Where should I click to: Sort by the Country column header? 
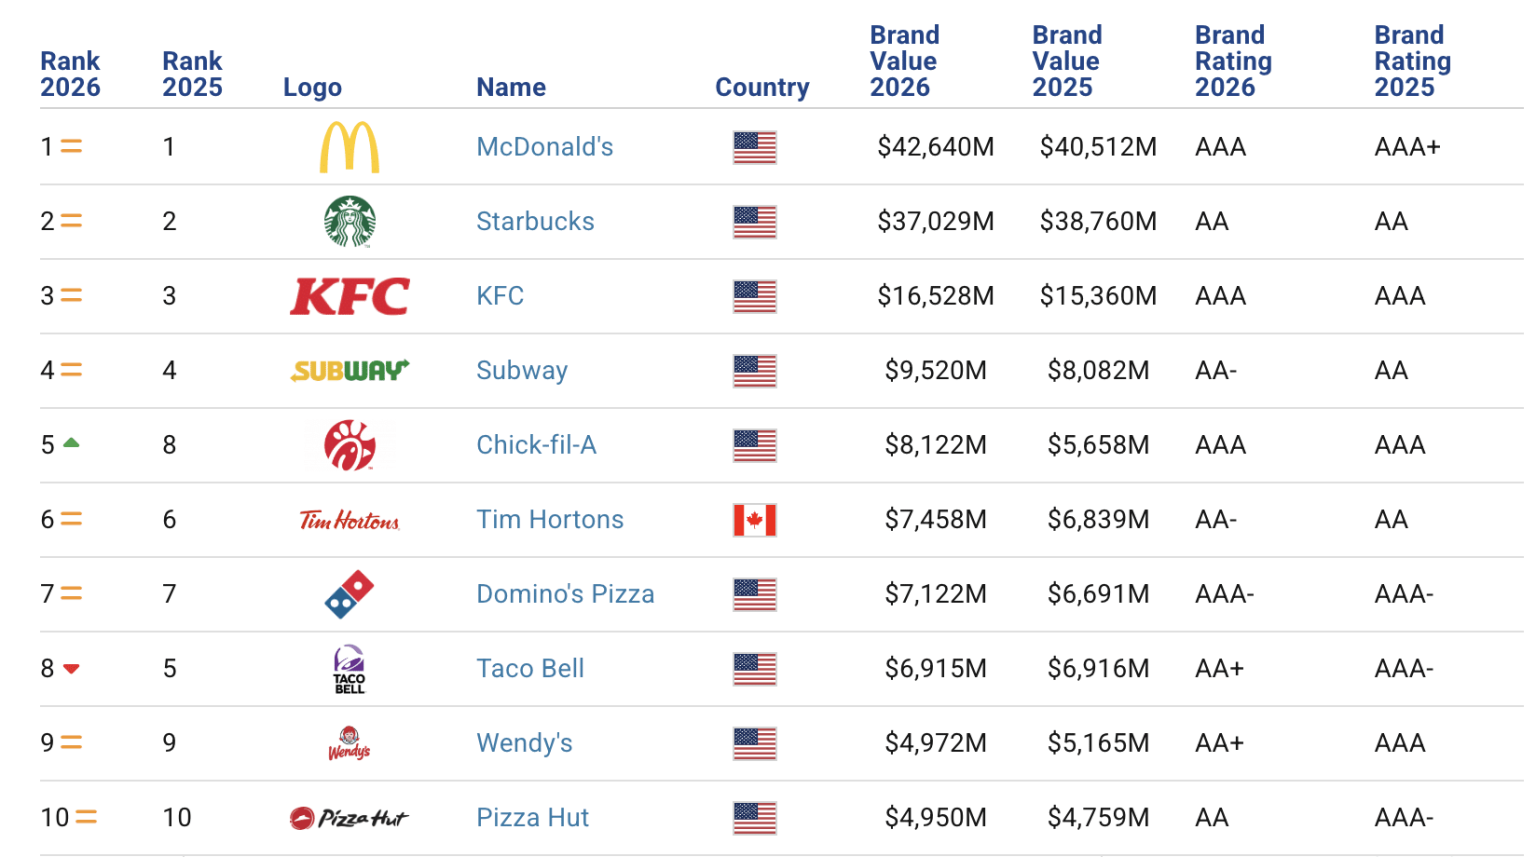[x=762, y=87]
